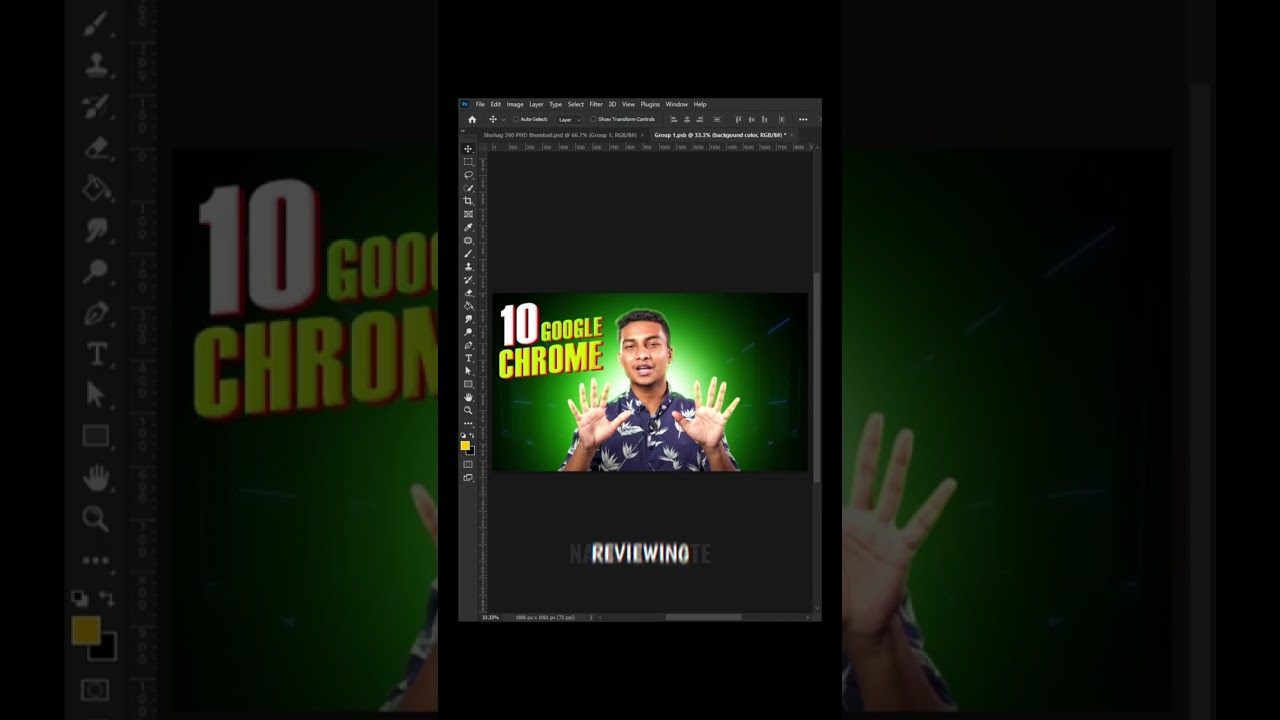
Task: Select the Eyedropper tool
Action: 467,227
